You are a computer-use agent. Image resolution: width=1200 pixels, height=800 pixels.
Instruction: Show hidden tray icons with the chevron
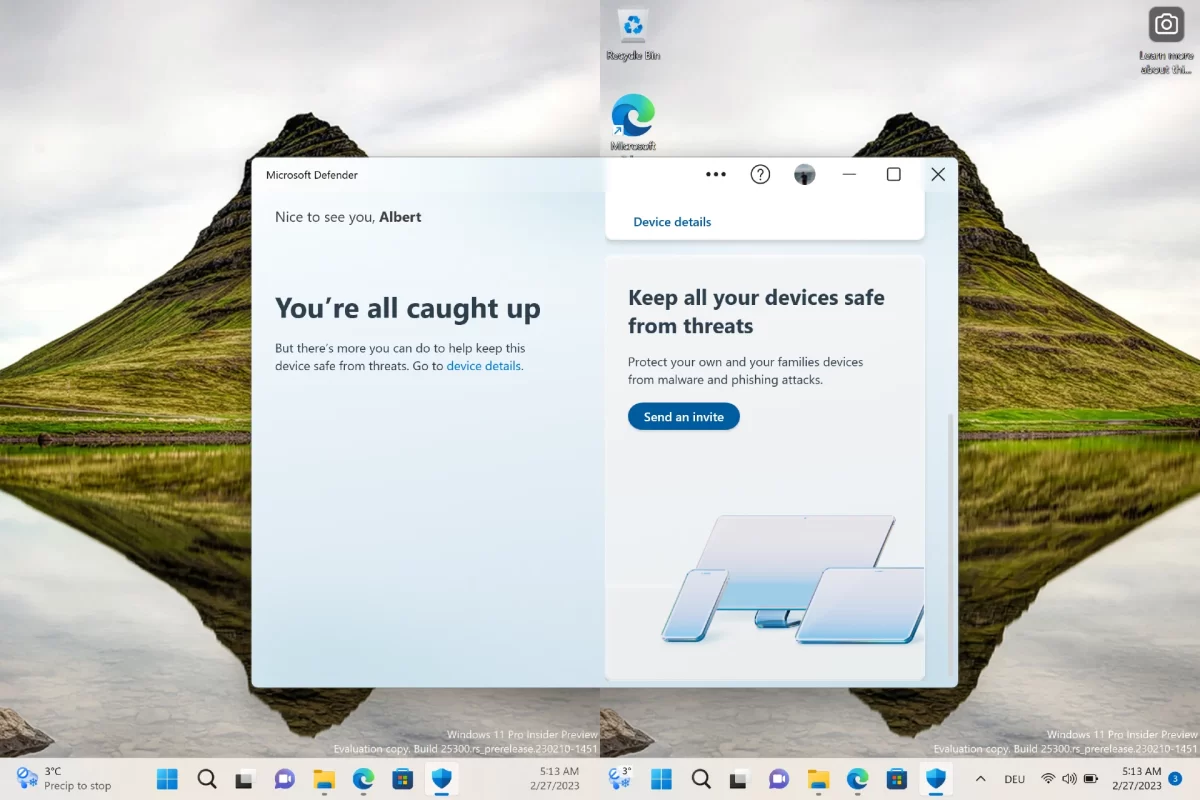pos(980,779)
